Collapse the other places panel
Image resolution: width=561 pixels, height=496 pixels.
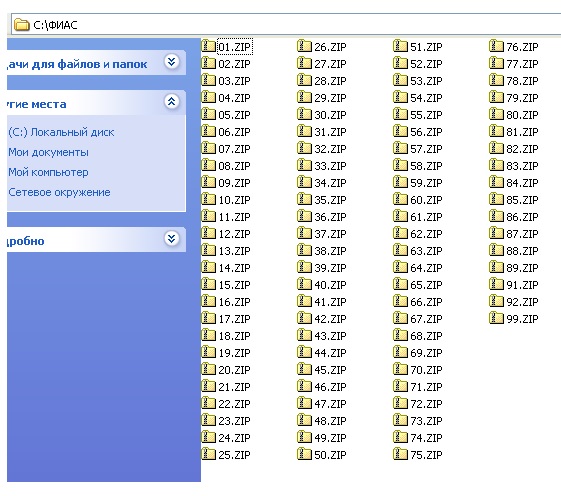(172, 102)
